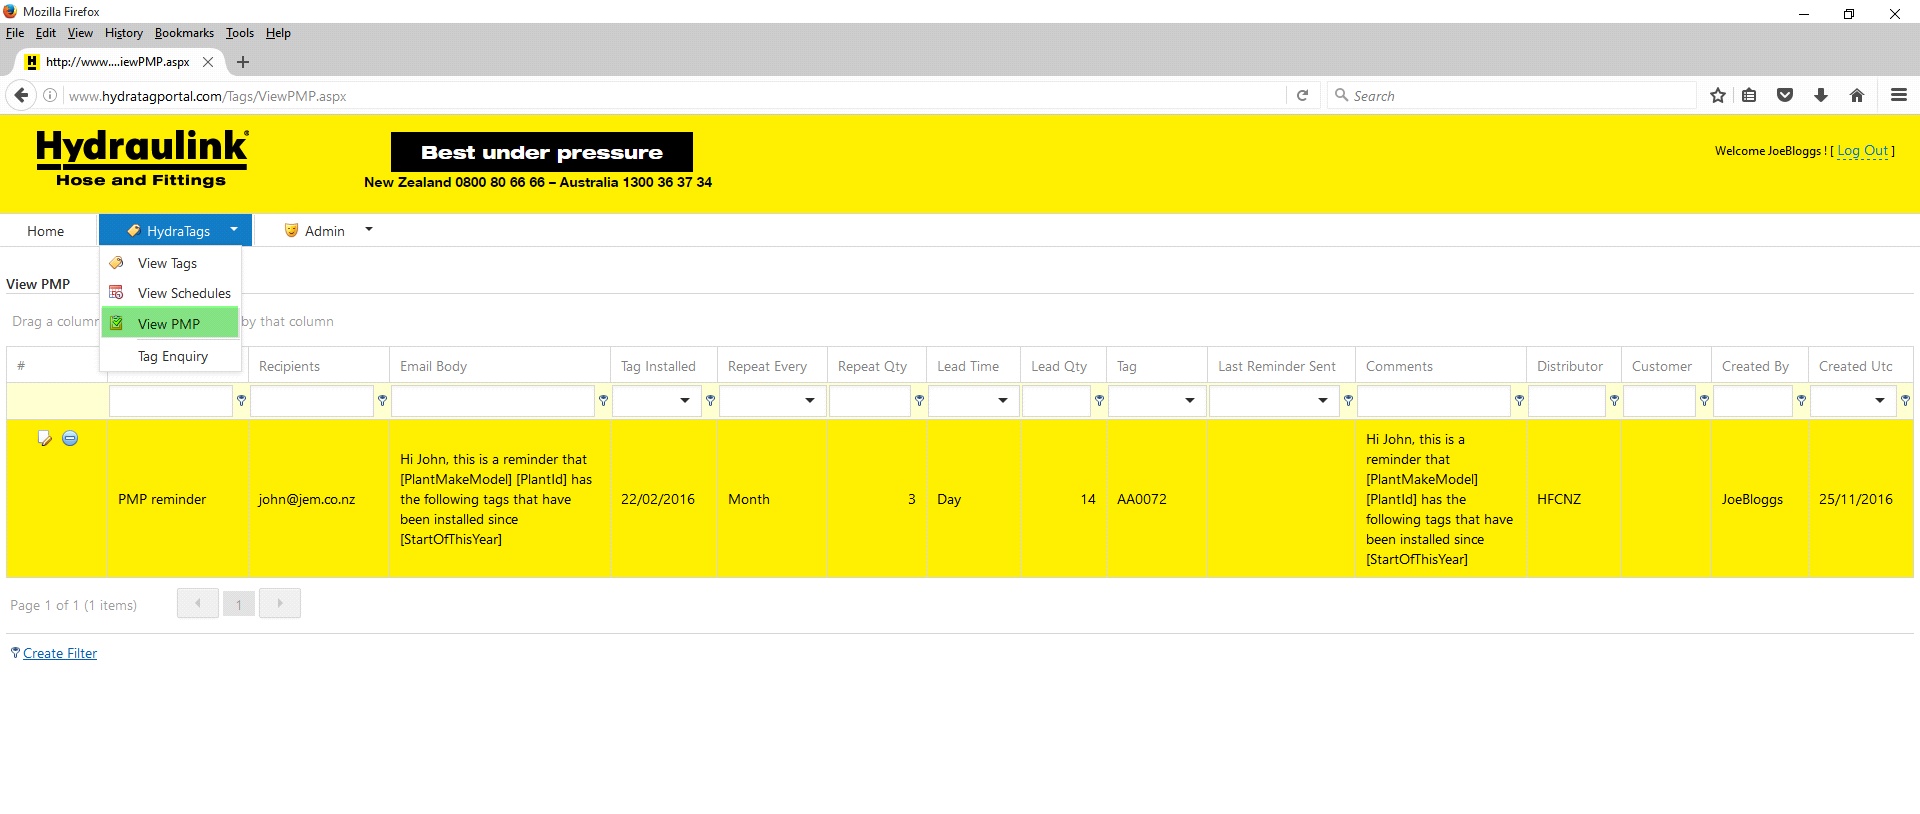Open the filter menu icon for the Repeat Qty column
The image size is (1920, 814).
tap(919, 400)
